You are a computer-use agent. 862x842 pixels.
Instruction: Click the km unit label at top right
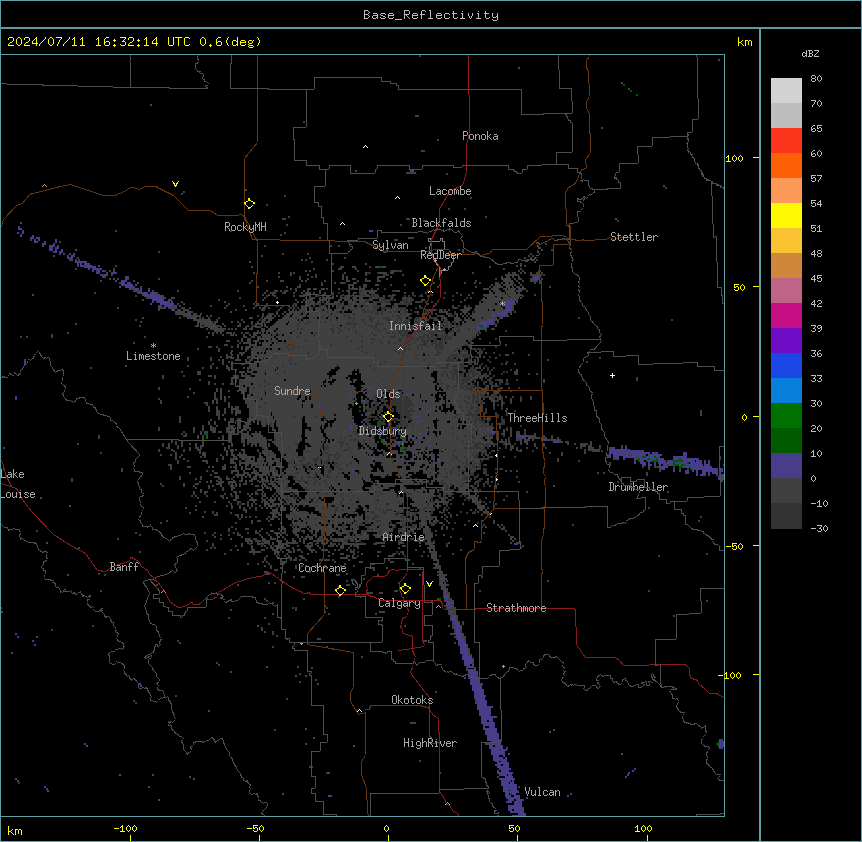[744, 42]
